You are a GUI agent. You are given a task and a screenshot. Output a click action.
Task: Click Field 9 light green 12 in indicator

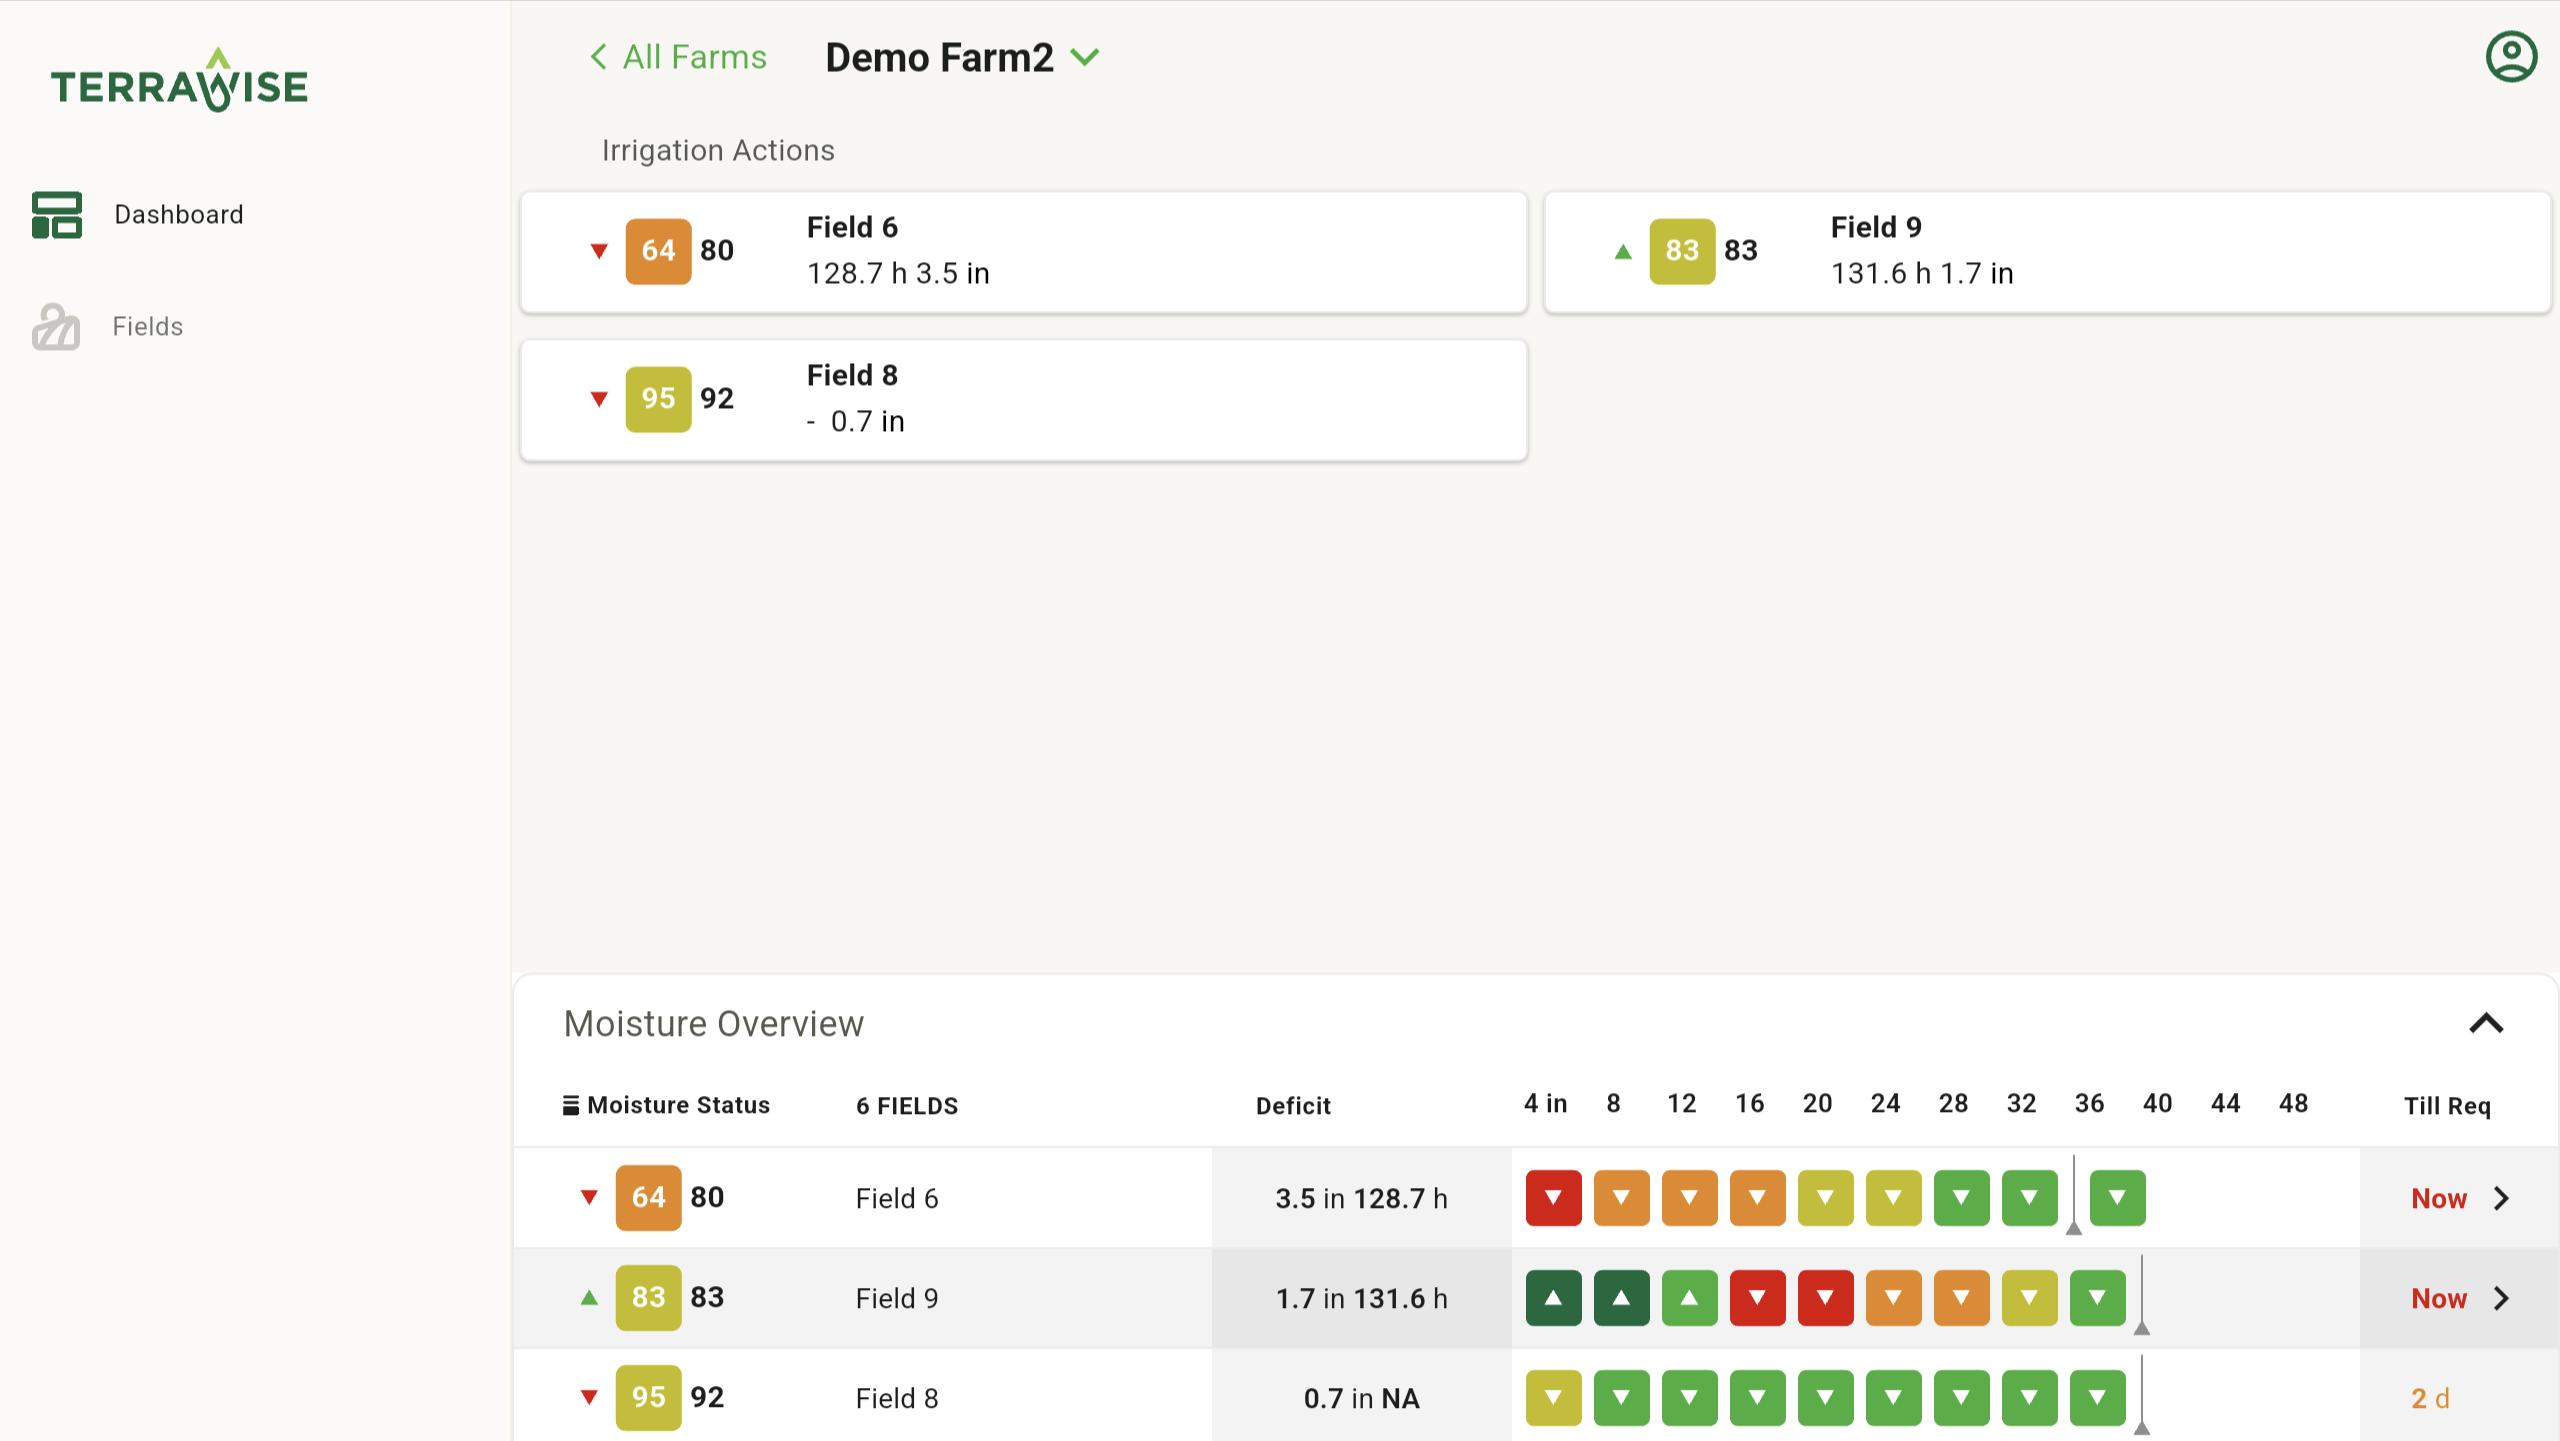tap(1690, 1298)
